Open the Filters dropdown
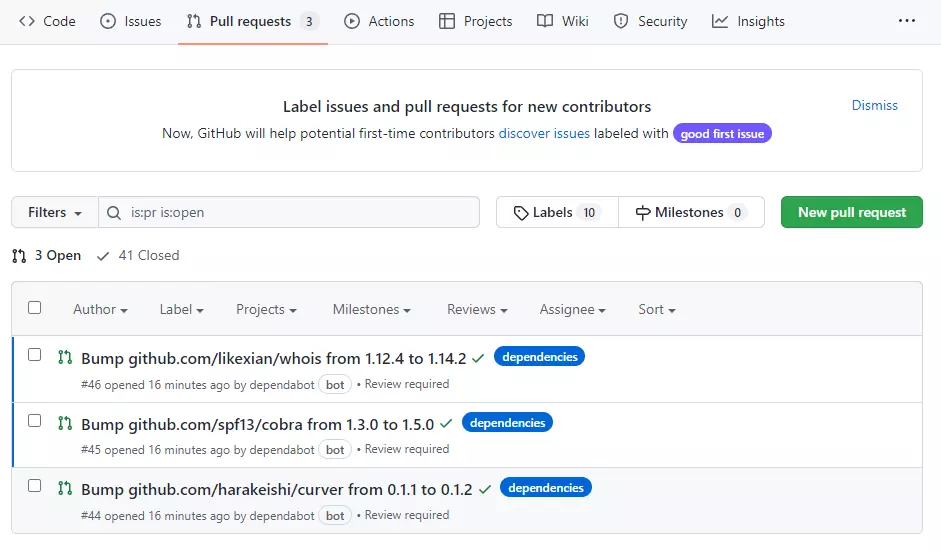Screen dimensions: 941x552 pos(55,212)
